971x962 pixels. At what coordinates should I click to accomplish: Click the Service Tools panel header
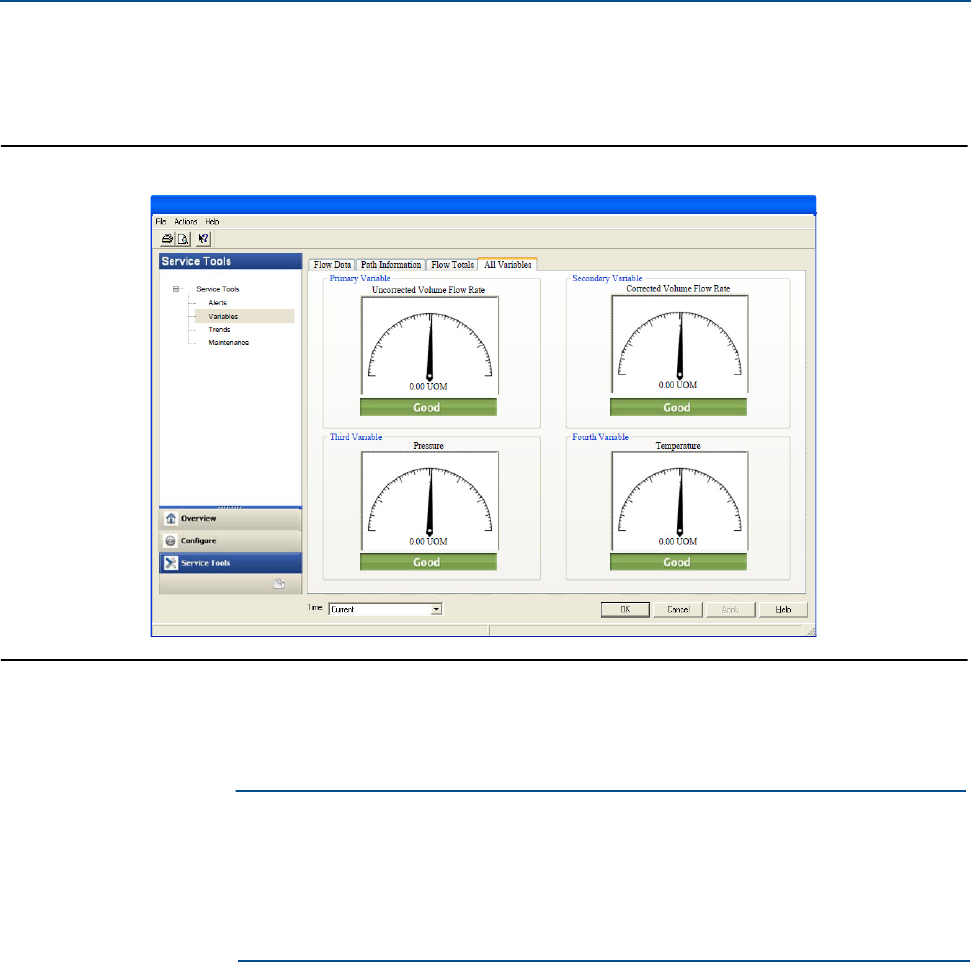point(230,261)
